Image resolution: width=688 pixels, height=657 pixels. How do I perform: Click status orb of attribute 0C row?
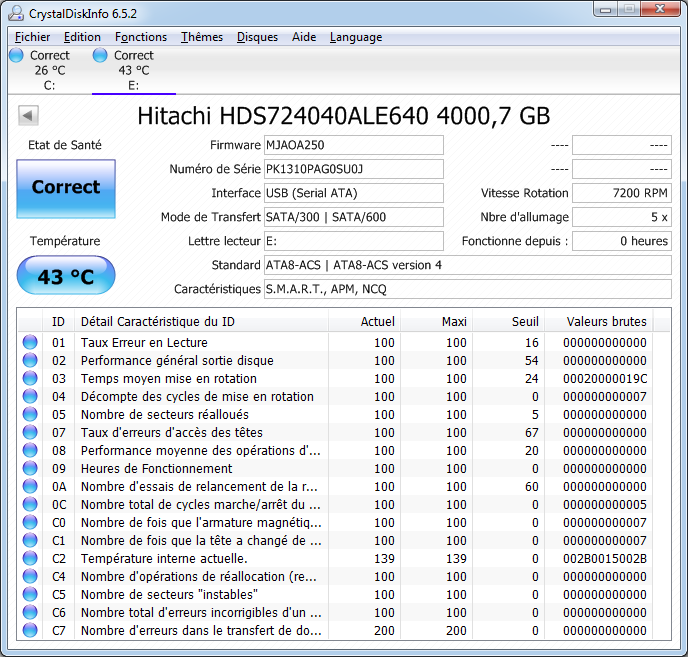pyautogui.click(x=30, y=504)
